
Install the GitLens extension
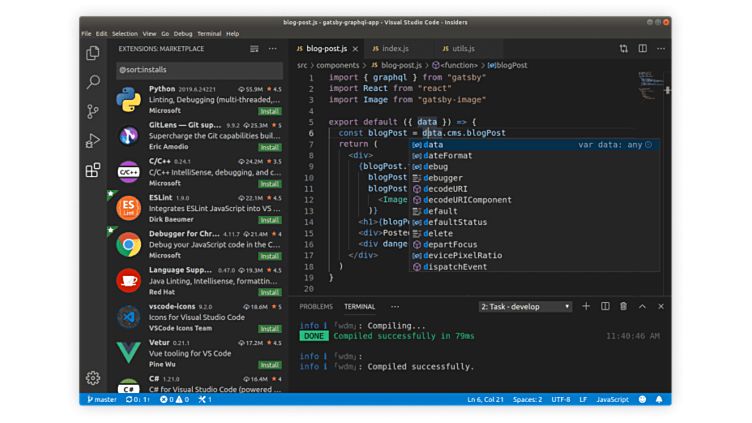pos(270,147)
